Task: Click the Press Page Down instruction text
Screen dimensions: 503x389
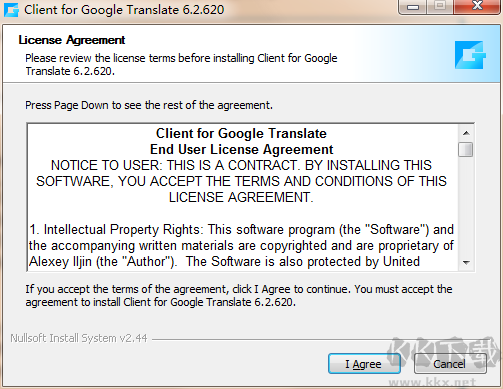Action: 149,105
